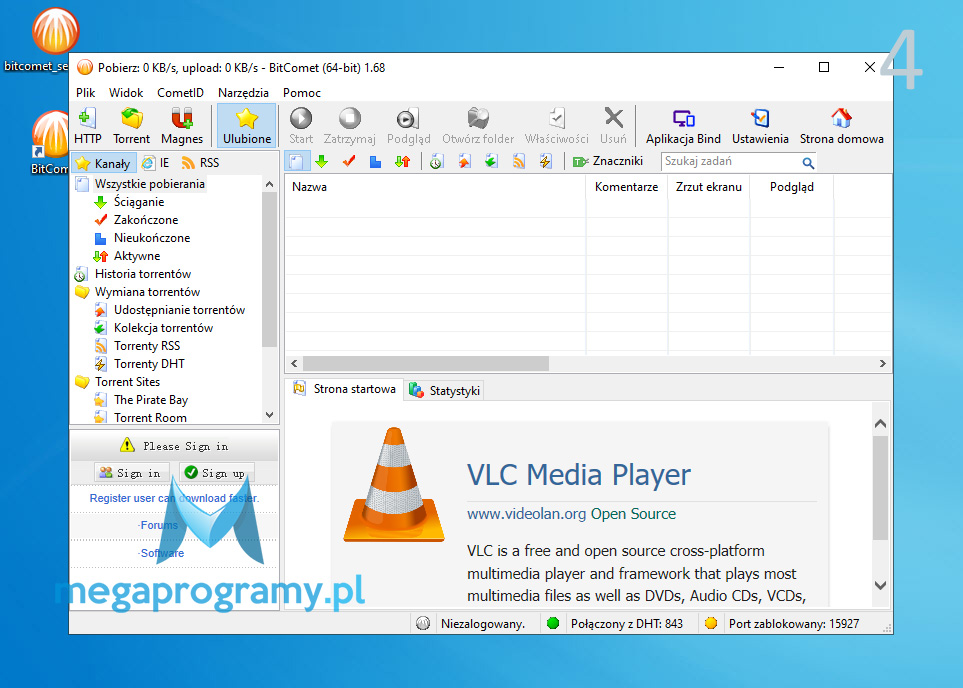
Task: Select Wszystkie pobierania in the tree
Action: click(149, 184)
